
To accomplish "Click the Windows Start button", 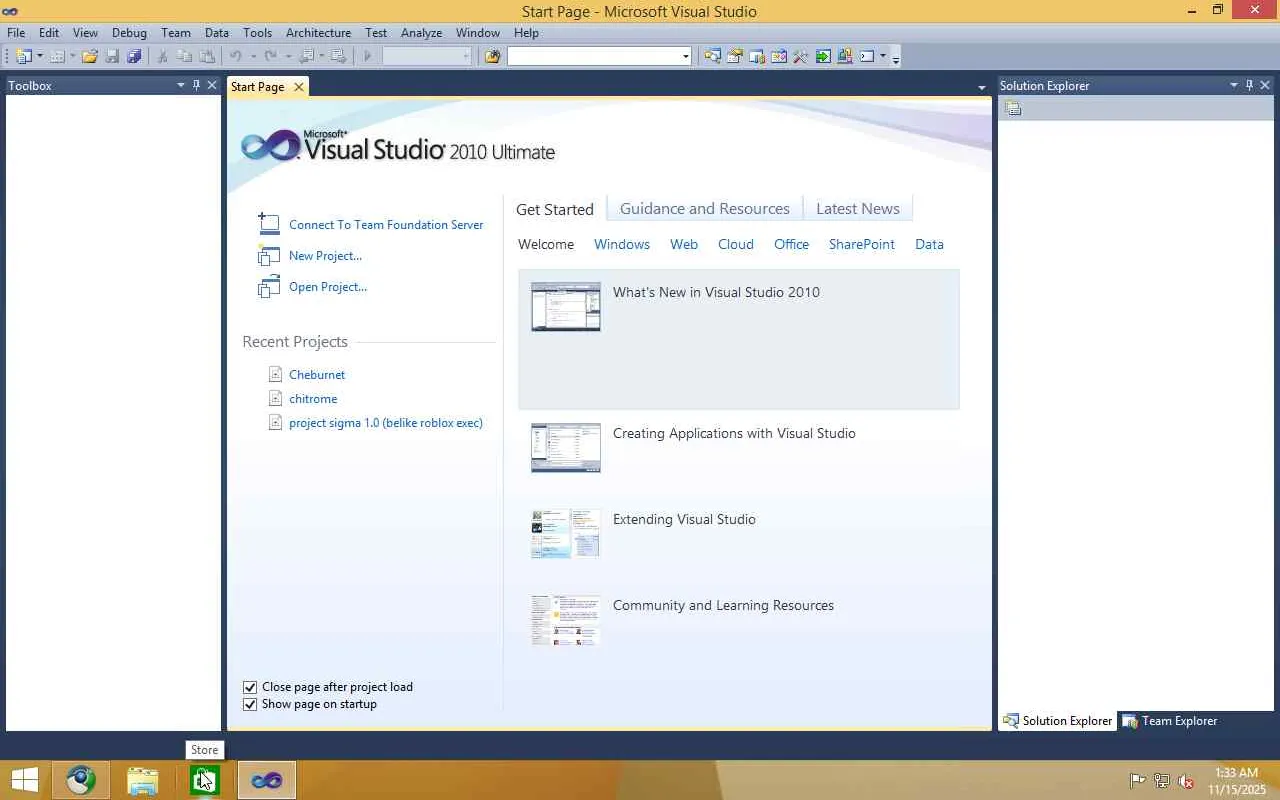I will tap(25, 780).
